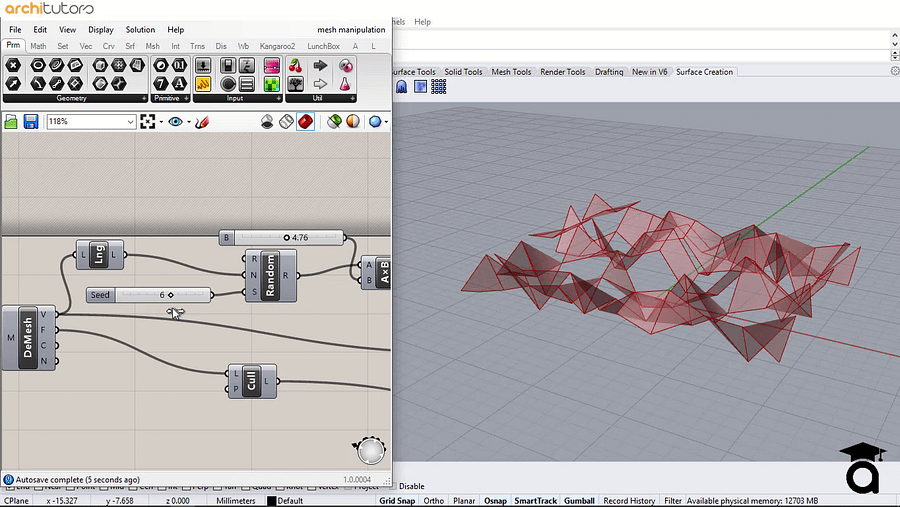Open the Zoom Extents dropdown arrow
900x507 pixels.
[x=161, y=122]
